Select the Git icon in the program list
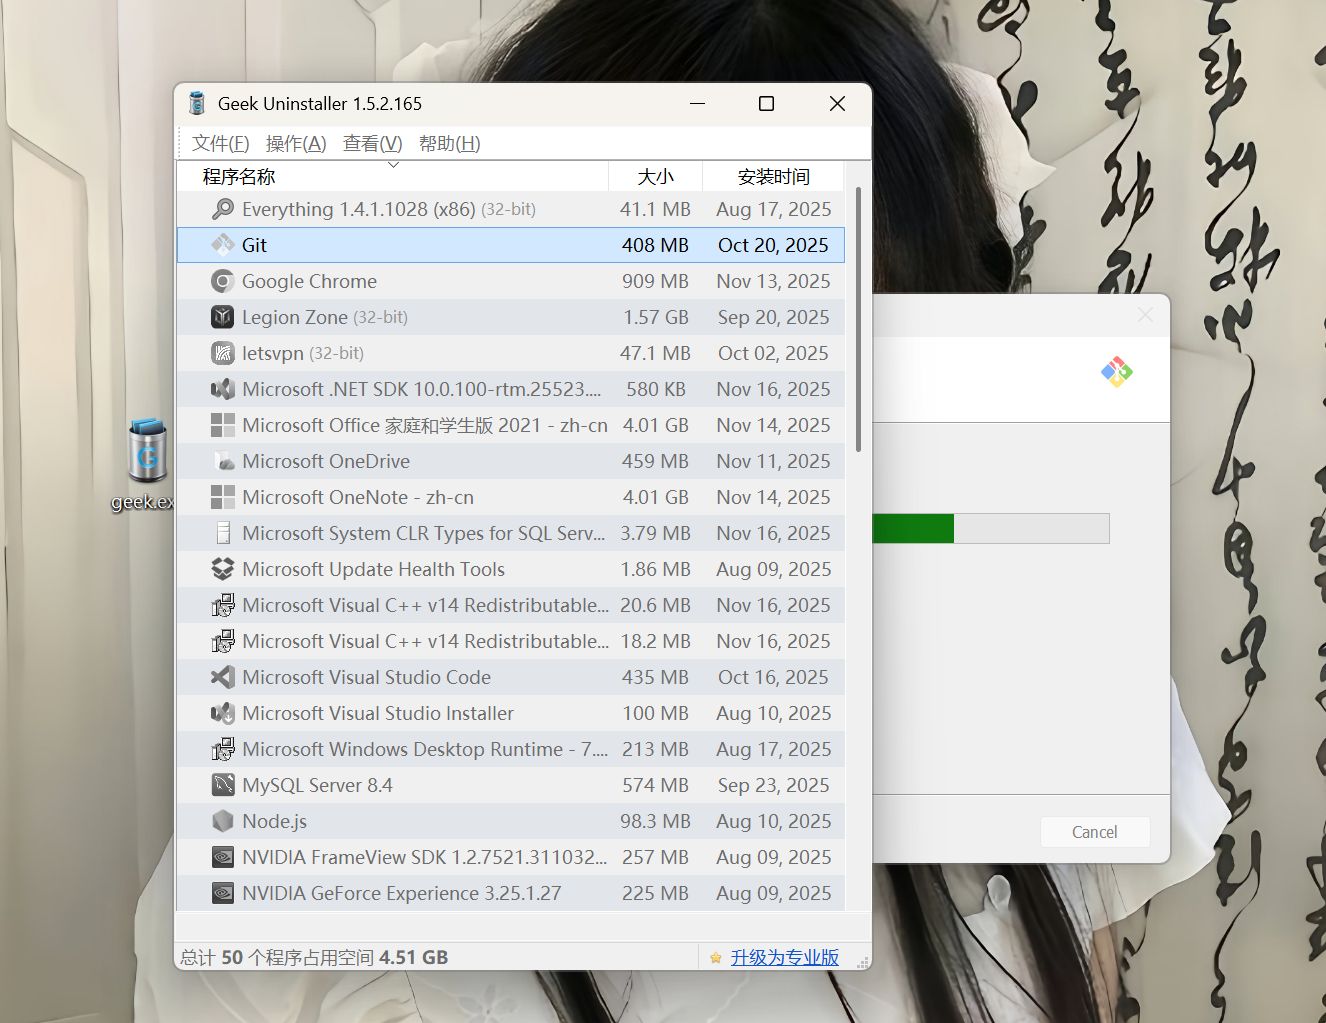The image size is (1326, 1023). [222, 245]
